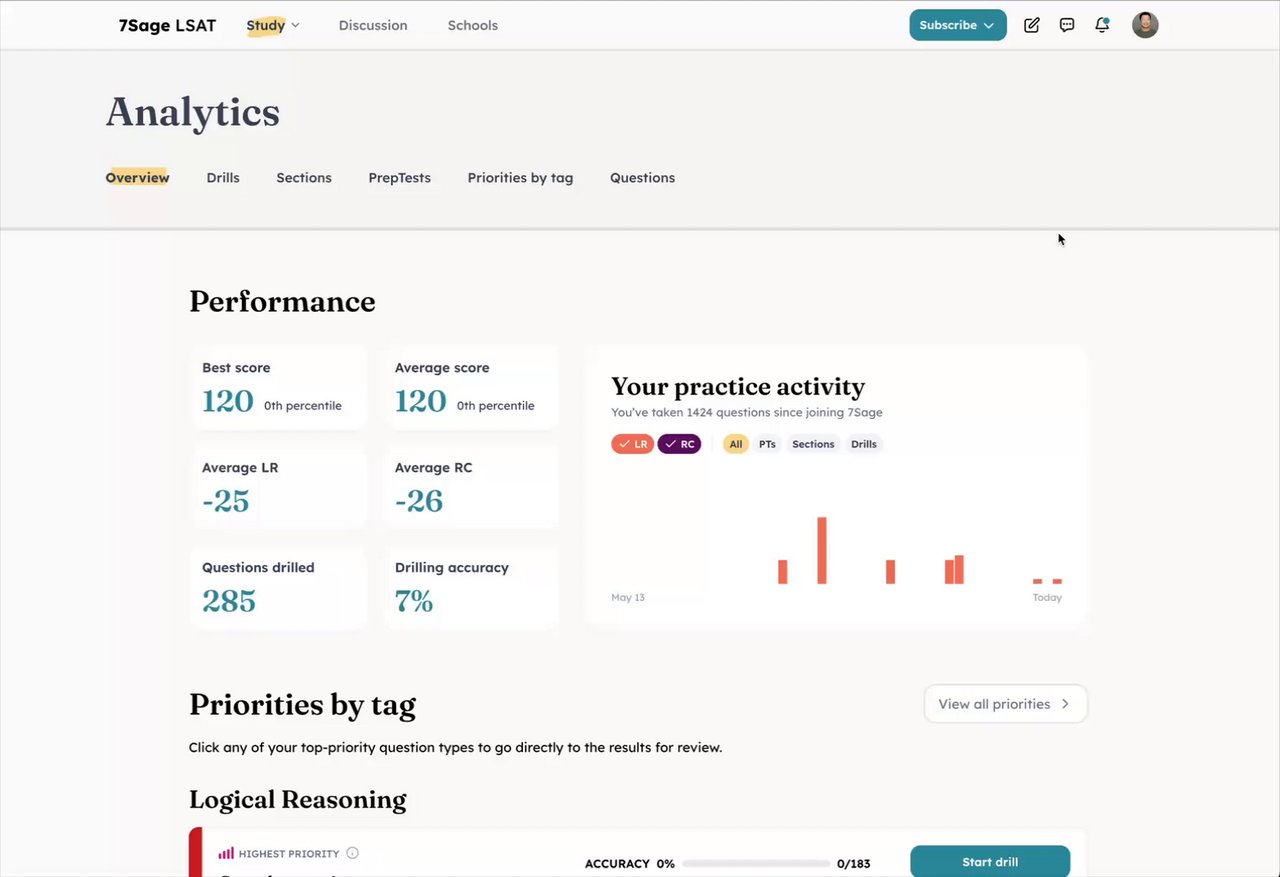
Task: Click the Highest Priority info icon
Action: [x=352, y=853]
